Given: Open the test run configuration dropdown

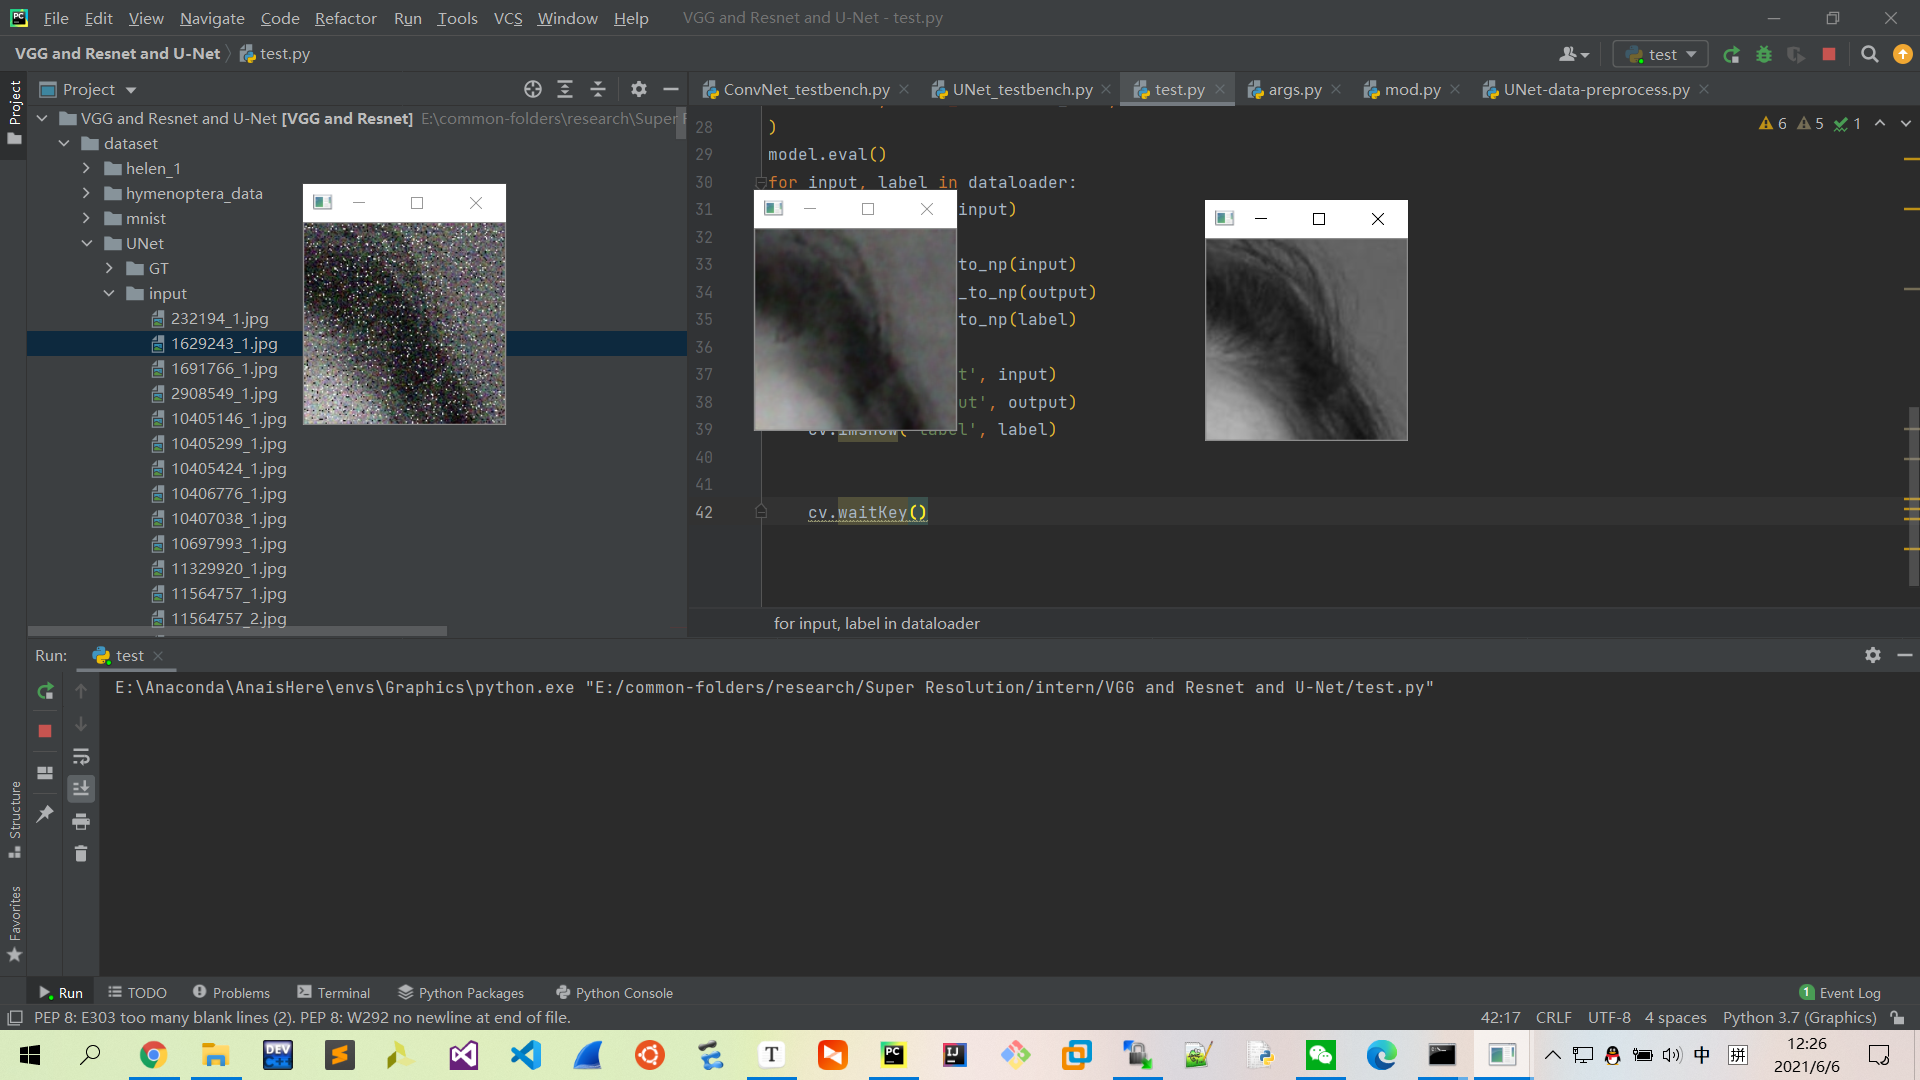Looking at the screenshot, I should click(1661, 55).
